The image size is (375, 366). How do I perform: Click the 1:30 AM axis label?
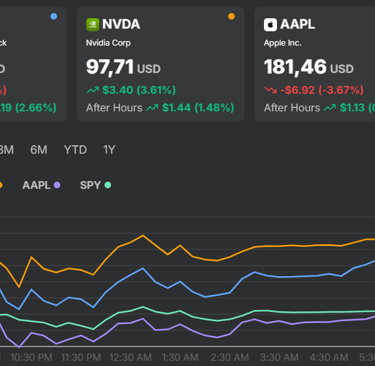[x=180, y=358]
